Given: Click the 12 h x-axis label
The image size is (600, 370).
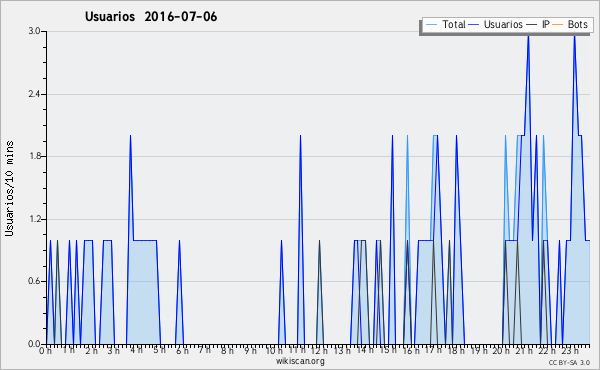Looking at the screenshot, I should pos(319,350).
